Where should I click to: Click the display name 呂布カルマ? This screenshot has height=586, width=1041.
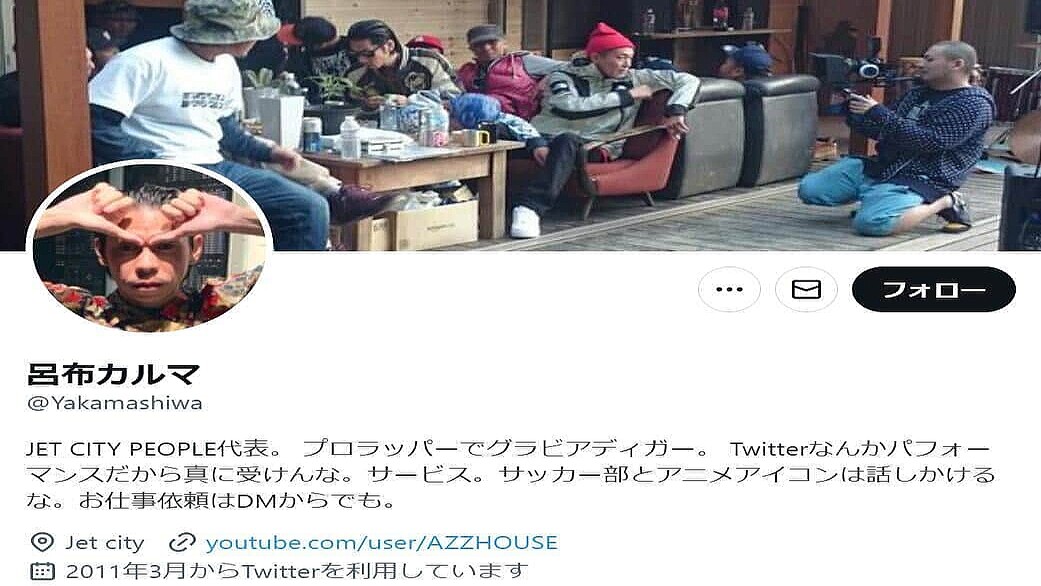[113, 374]
